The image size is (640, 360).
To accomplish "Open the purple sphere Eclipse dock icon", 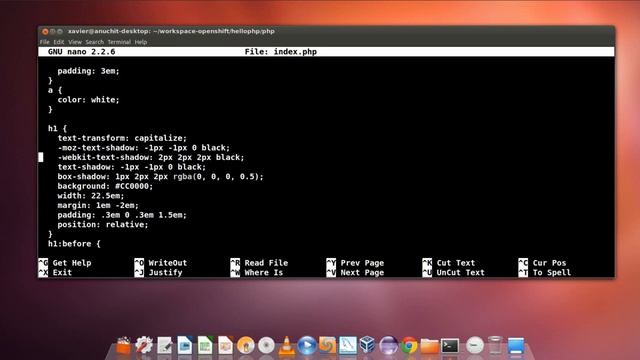I will [388, 345].
